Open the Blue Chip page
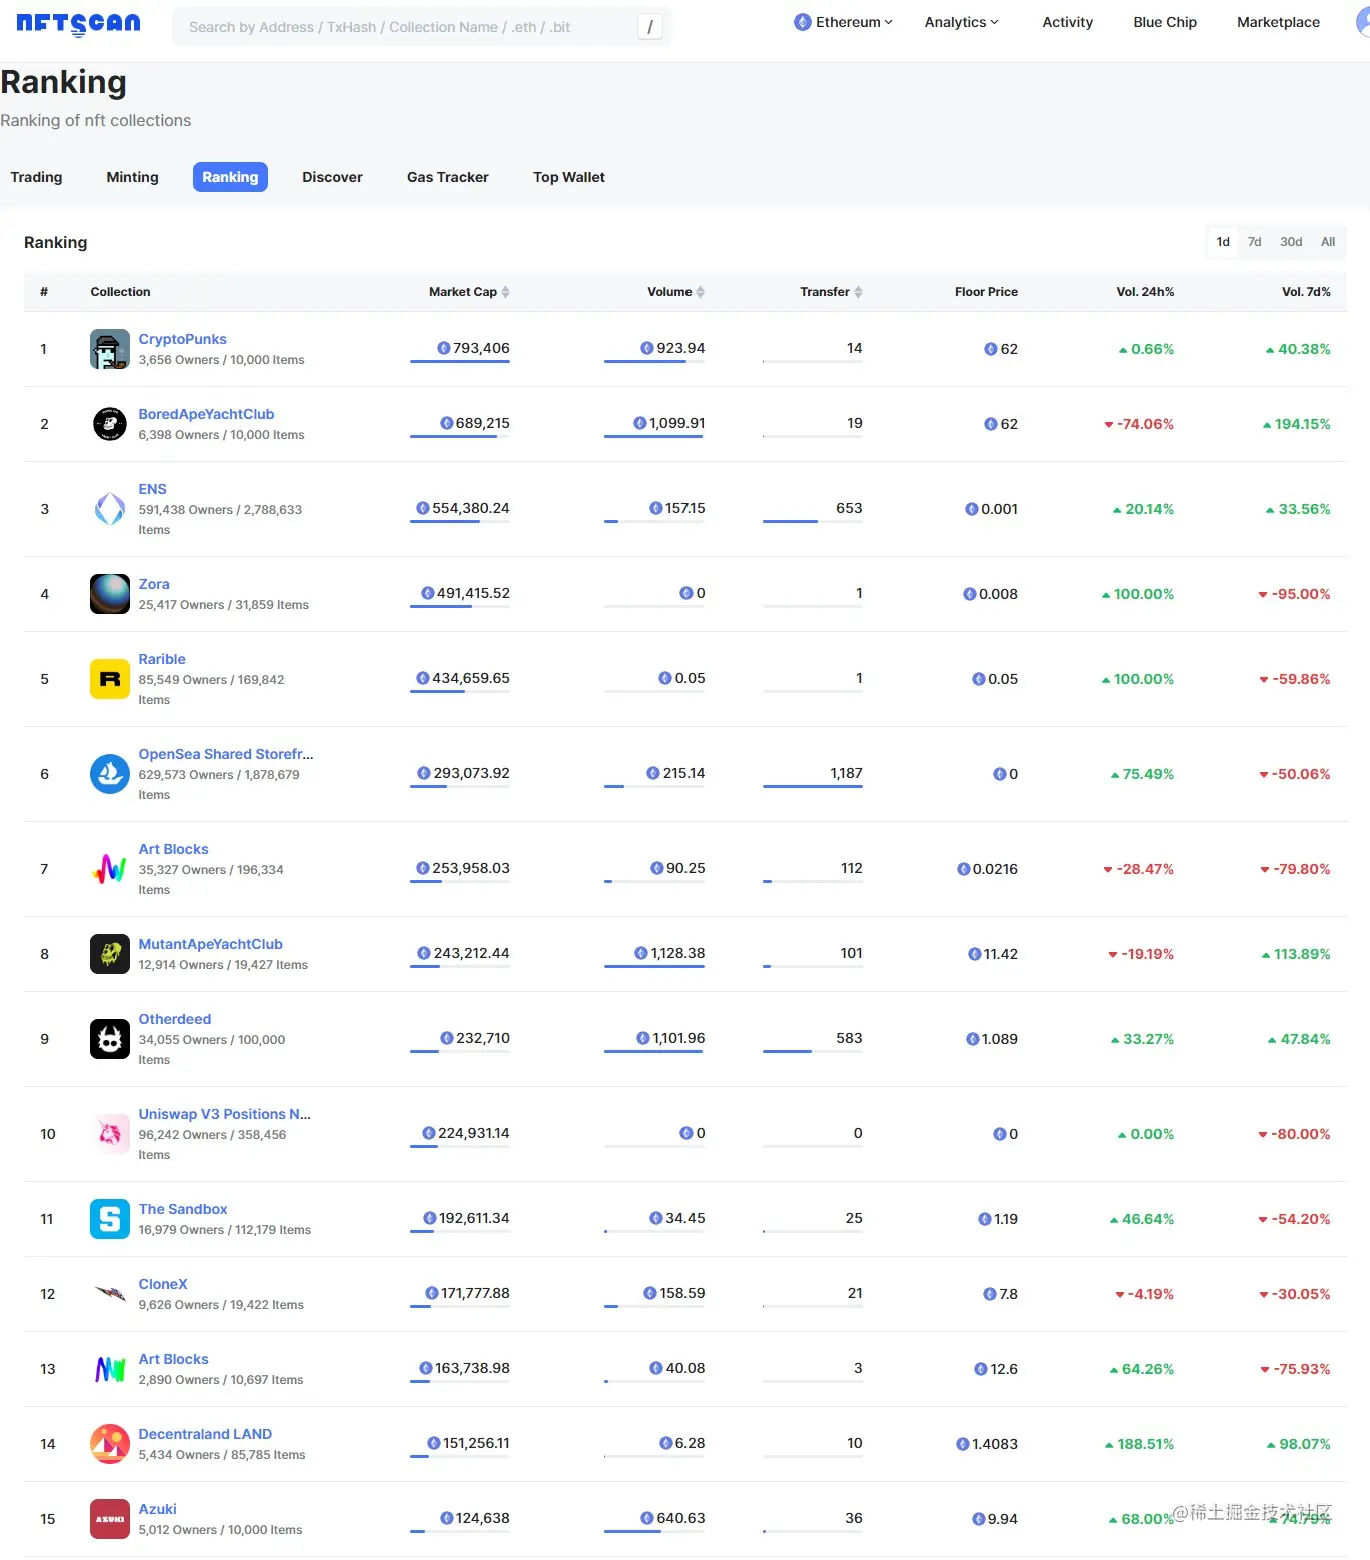Screen dimensions: 1370x1560 pos(1165,22)
